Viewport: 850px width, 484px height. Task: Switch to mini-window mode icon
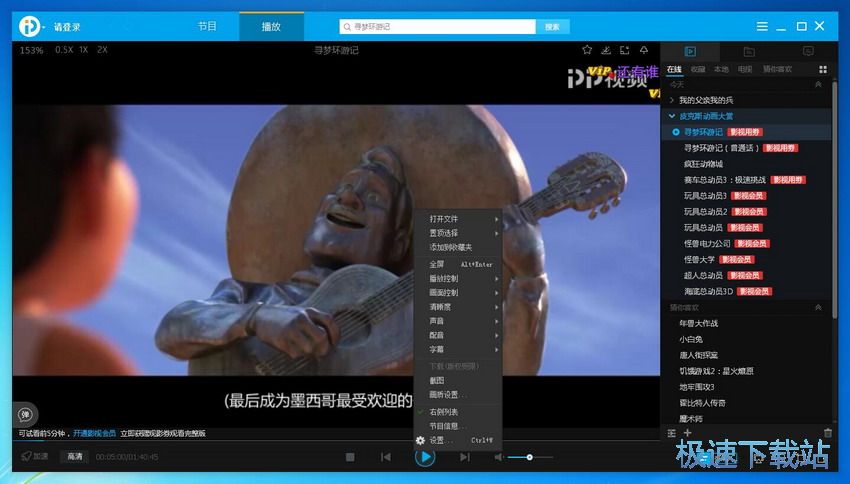(x=624, y=50)
